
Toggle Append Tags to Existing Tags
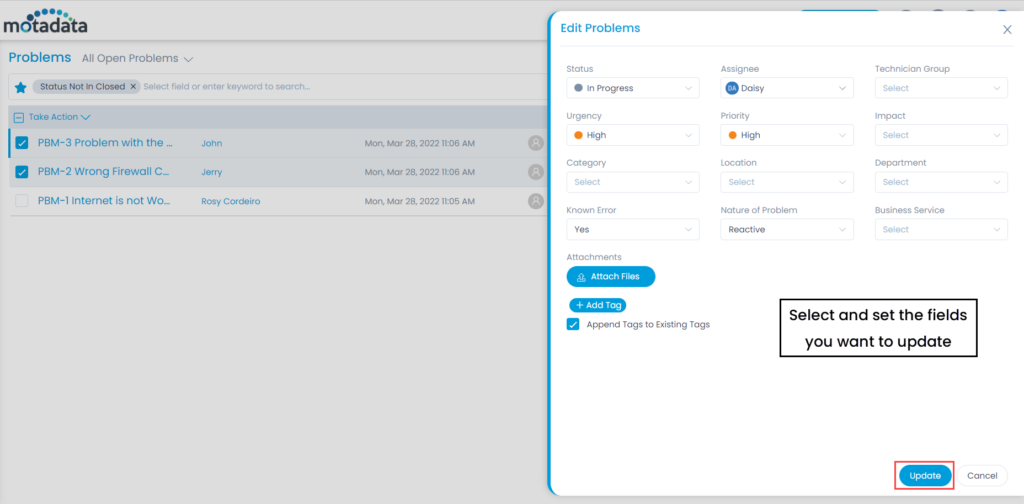(x=573, y=324)
